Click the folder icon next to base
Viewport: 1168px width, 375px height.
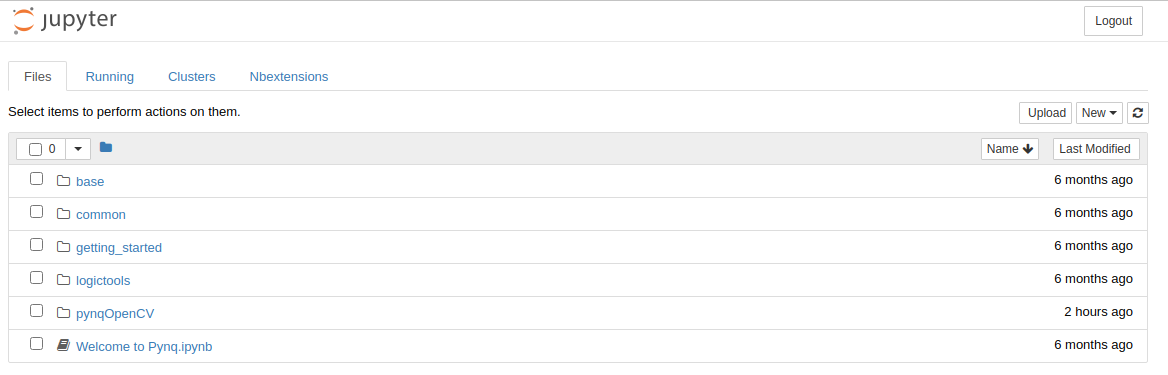point(63,180)
